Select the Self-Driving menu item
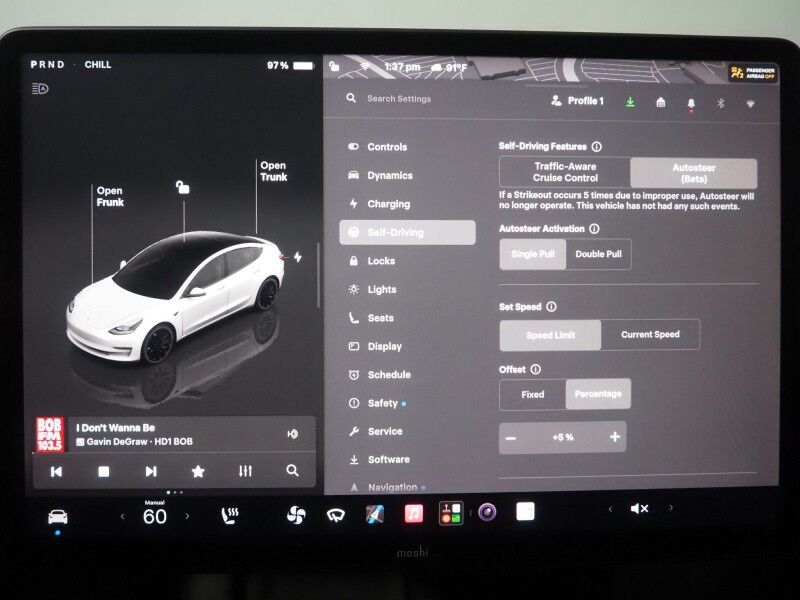The image size is (800, 600). click(x=407, y=233)
